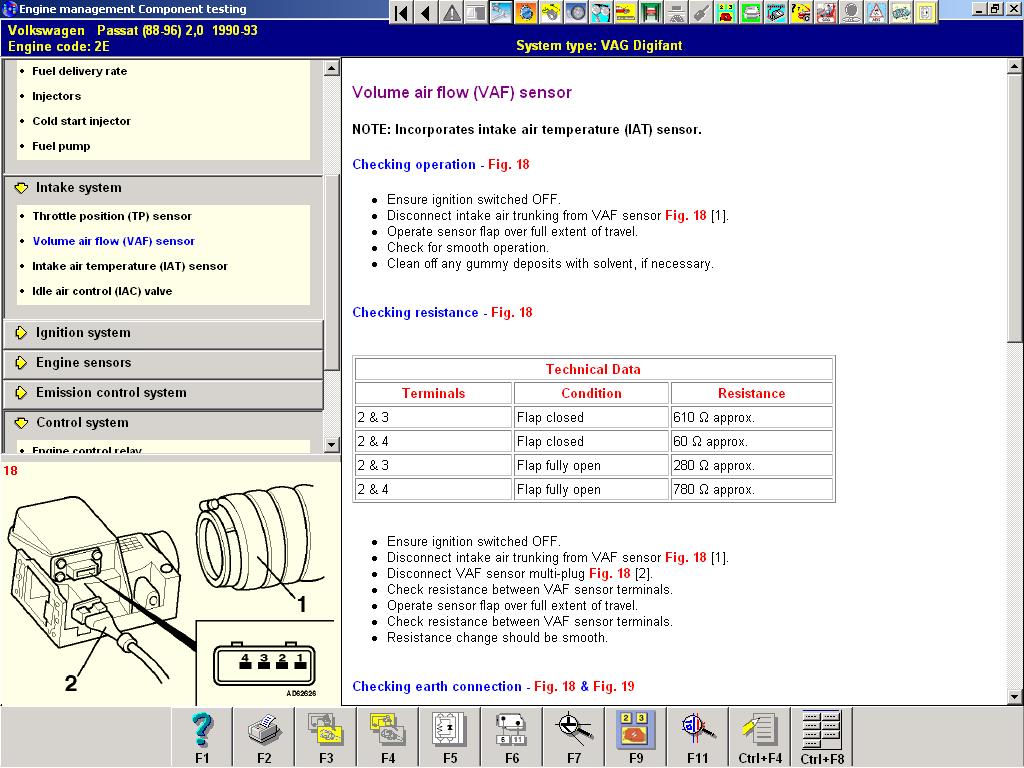Select Idle air control (IAC) valve
Viewport: 1024px width, 768px height.
(102, 292)
